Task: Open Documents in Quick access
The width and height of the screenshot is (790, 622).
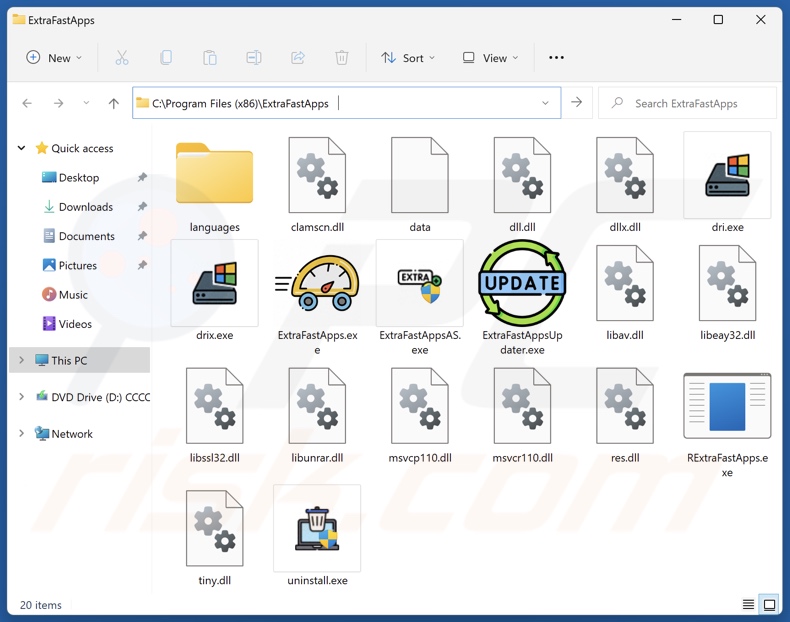Action: click(79, 236)
